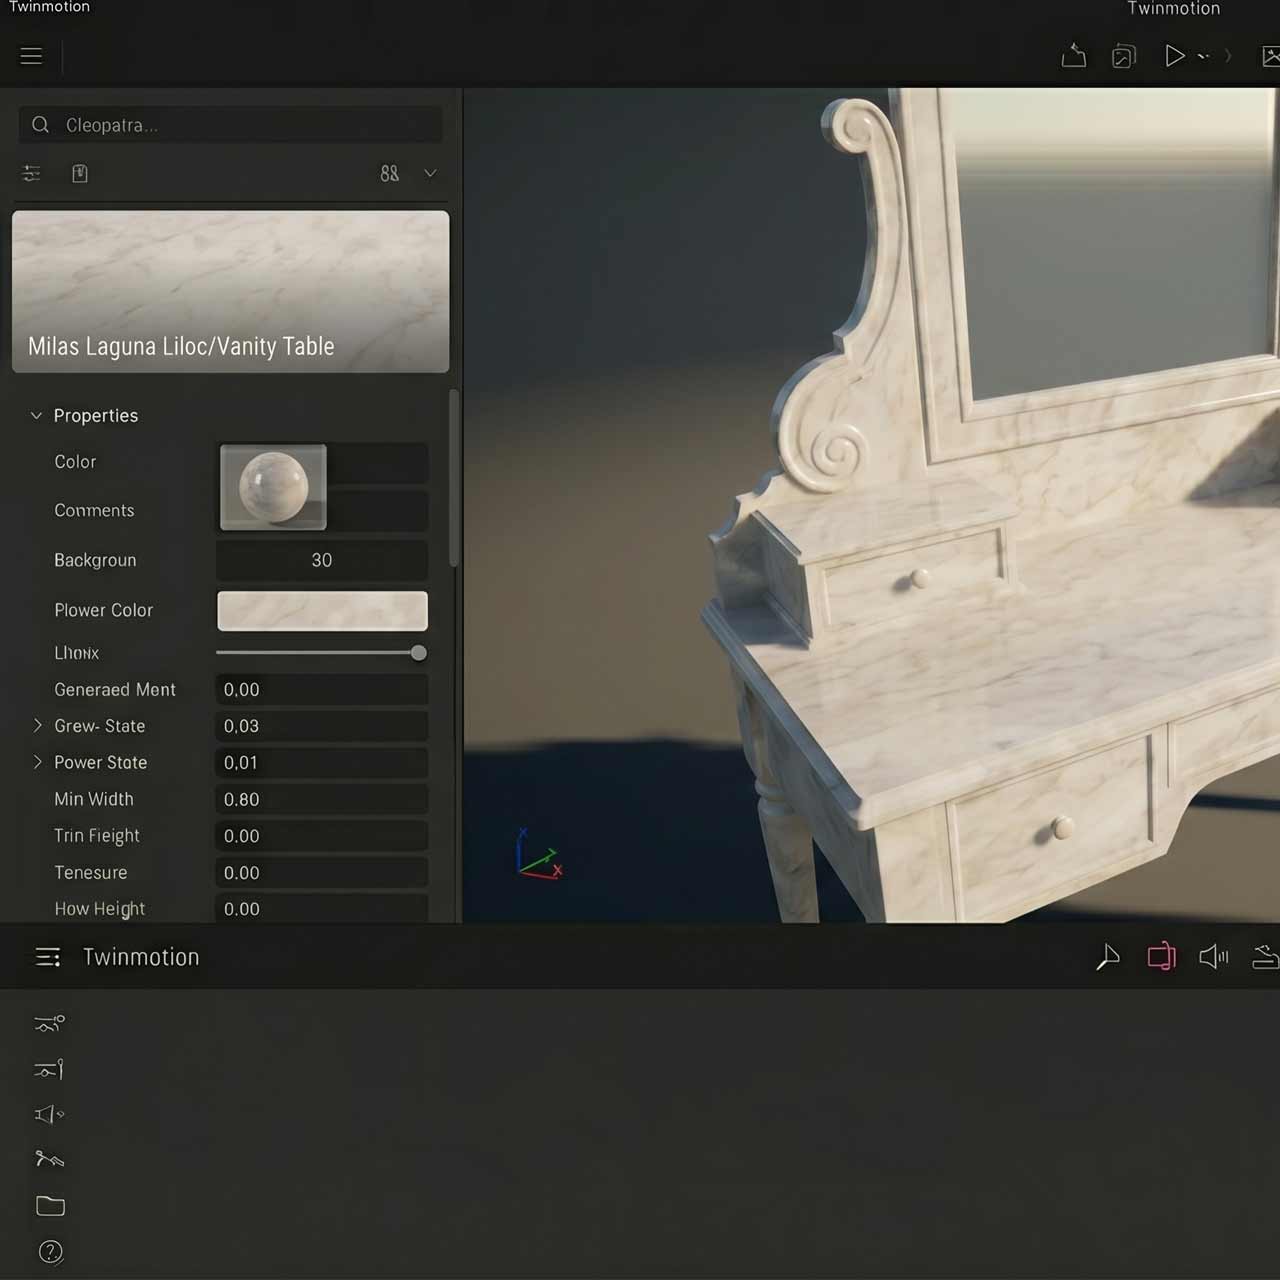The width and height of the screenshot is (1280, 1280).
Task: Click the Tenesure property label
Action: coord(91,873)
